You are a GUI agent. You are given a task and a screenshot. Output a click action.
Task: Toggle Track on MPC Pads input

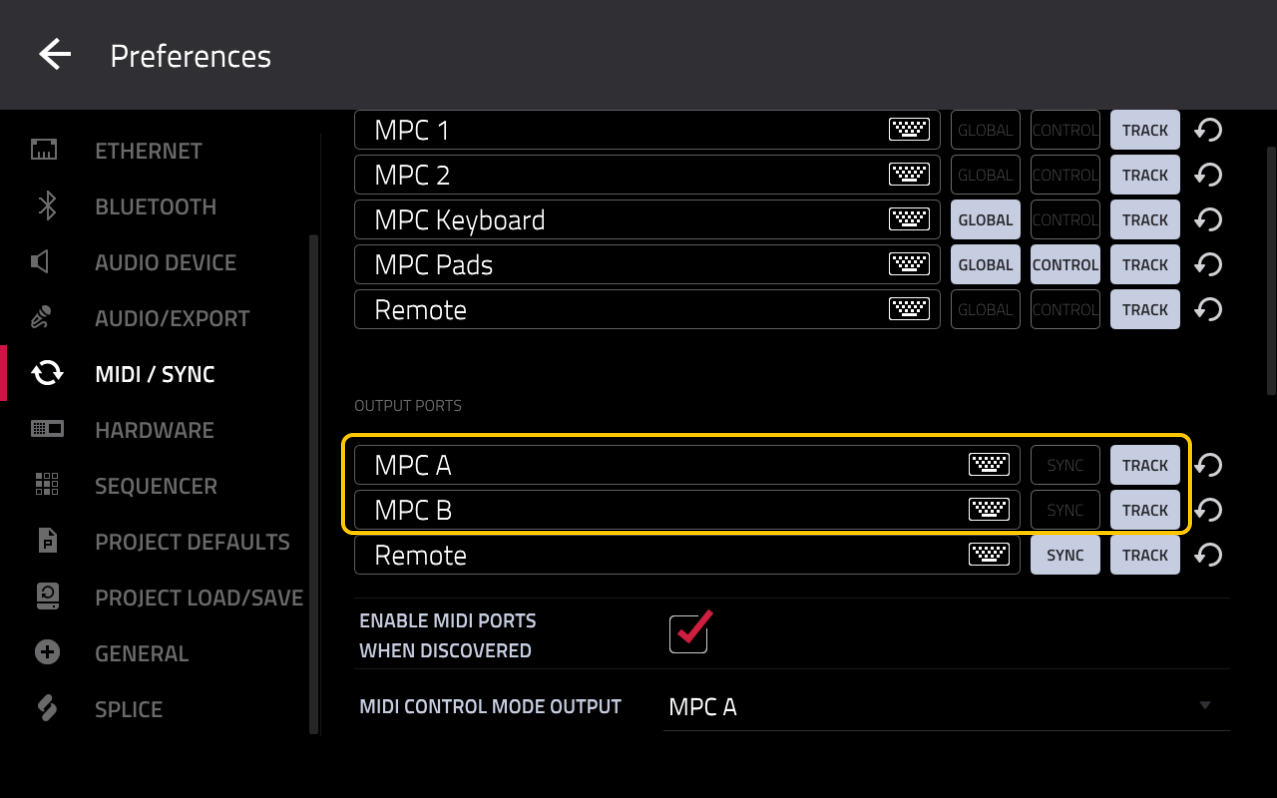[1145, 265]
